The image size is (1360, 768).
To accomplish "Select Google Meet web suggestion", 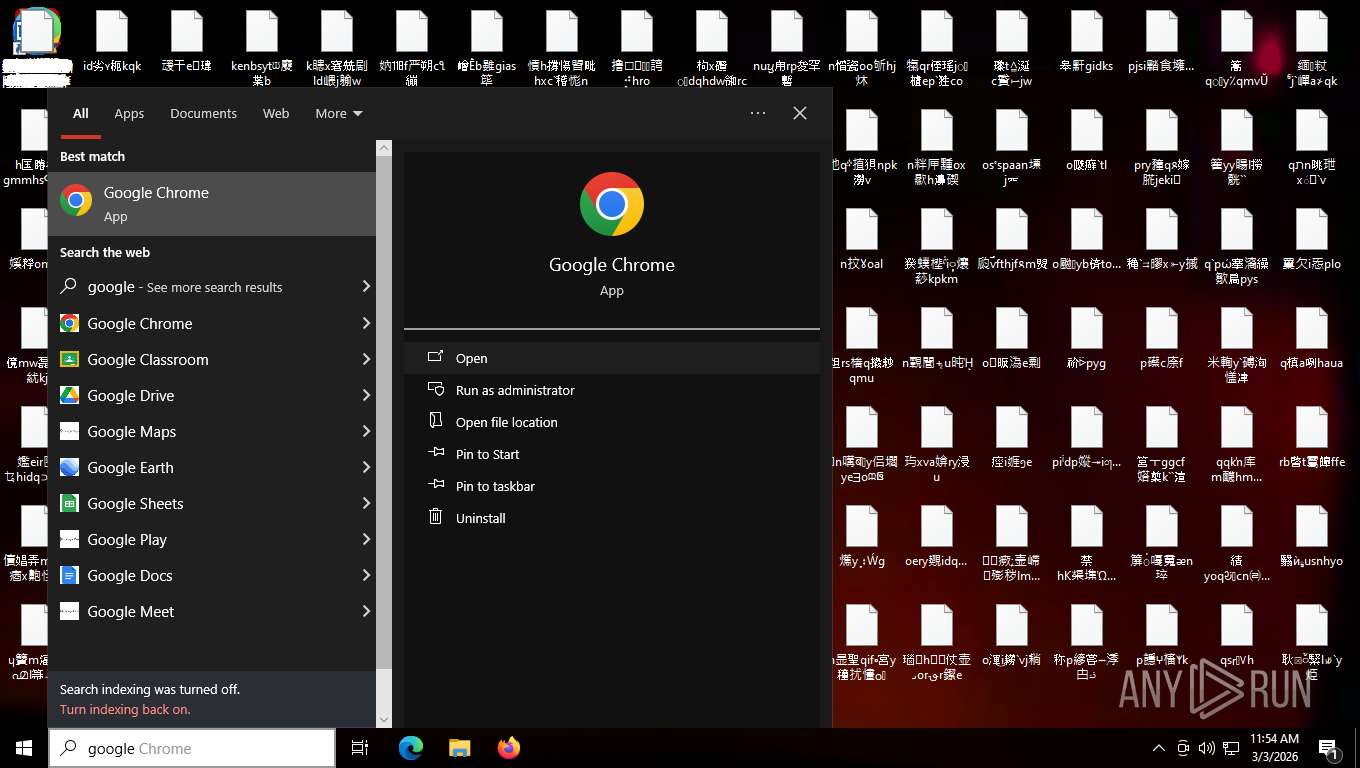I will (x=212, y=612).
